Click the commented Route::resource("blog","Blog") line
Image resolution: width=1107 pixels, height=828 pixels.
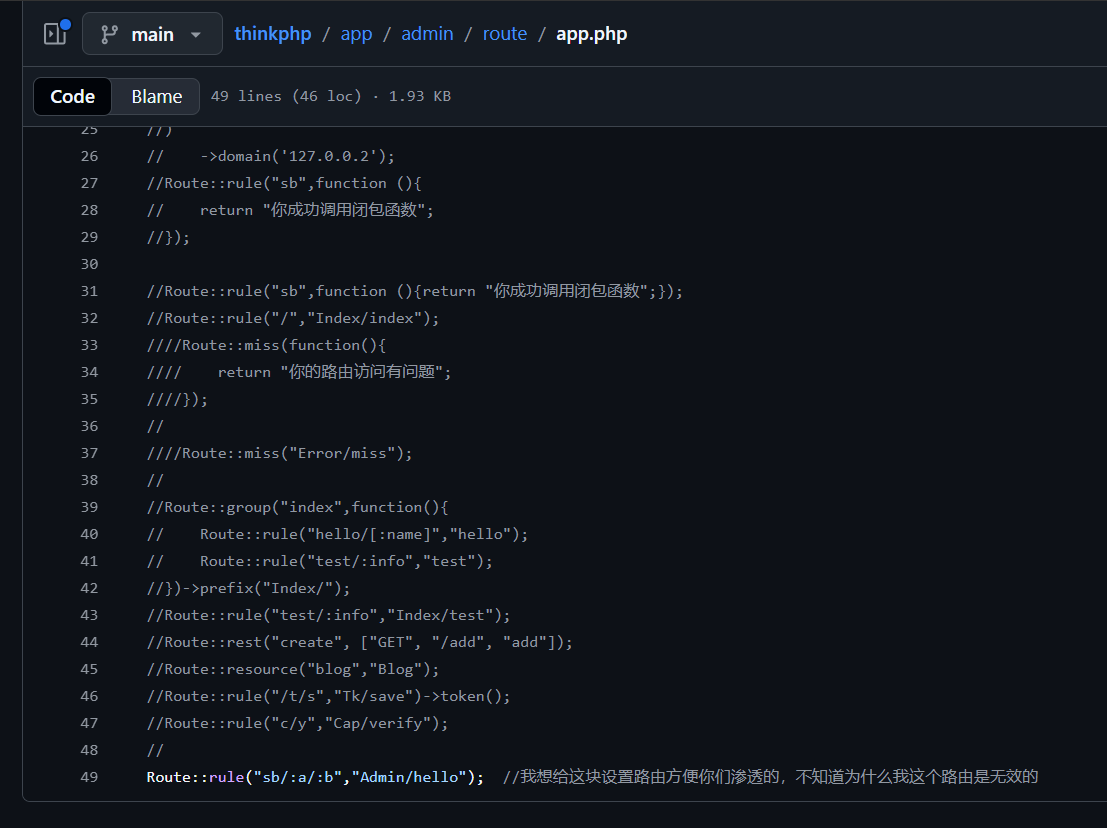click(293, 669)
